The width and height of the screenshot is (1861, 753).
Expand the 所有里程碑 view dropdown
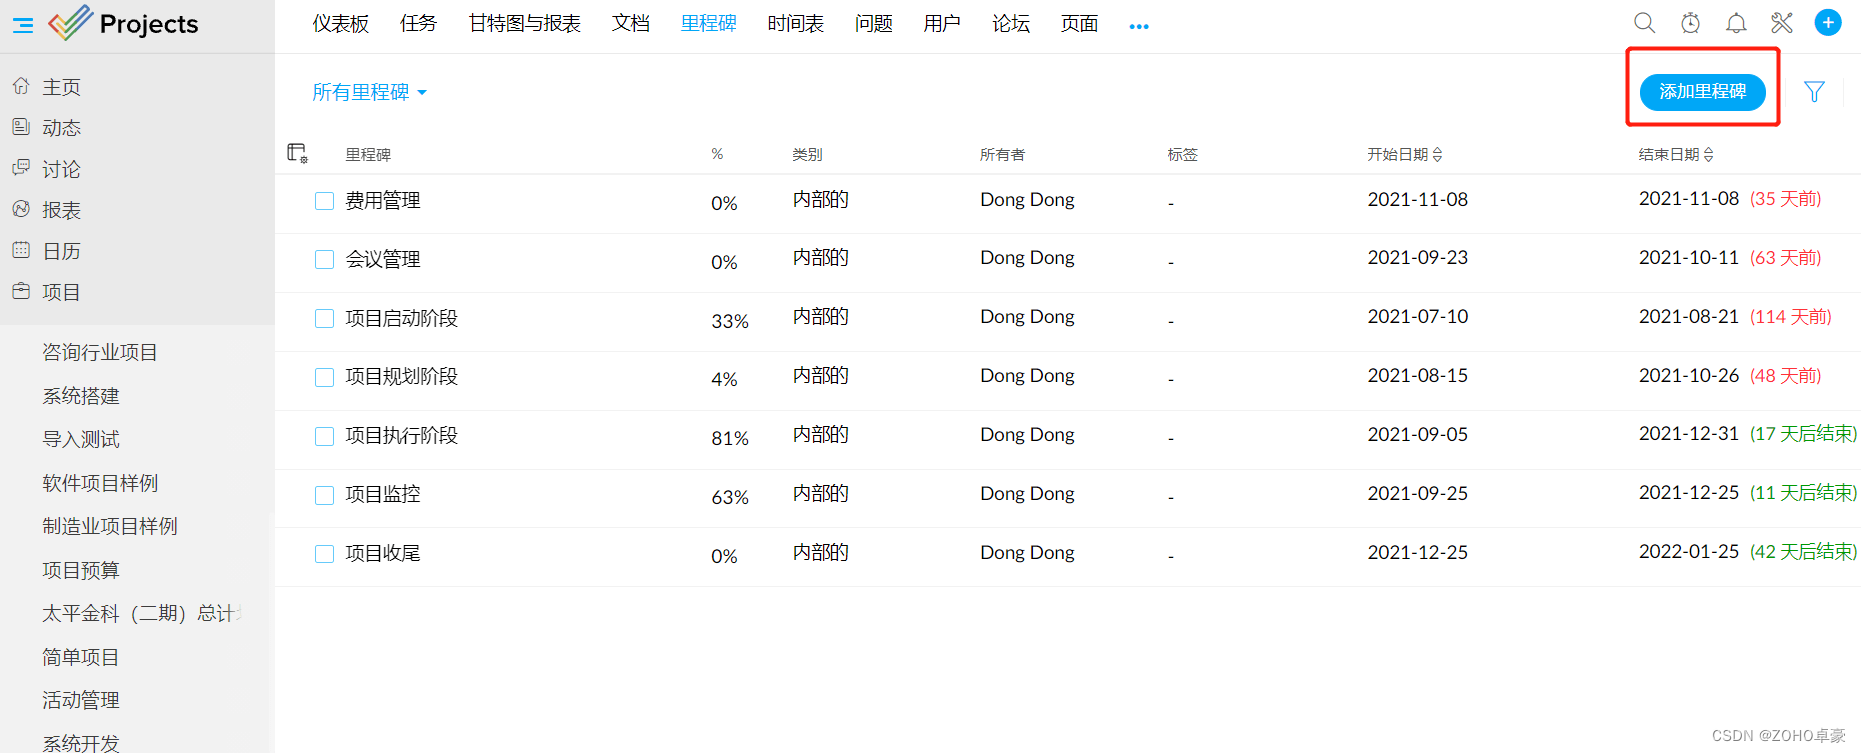pos(370,92)
